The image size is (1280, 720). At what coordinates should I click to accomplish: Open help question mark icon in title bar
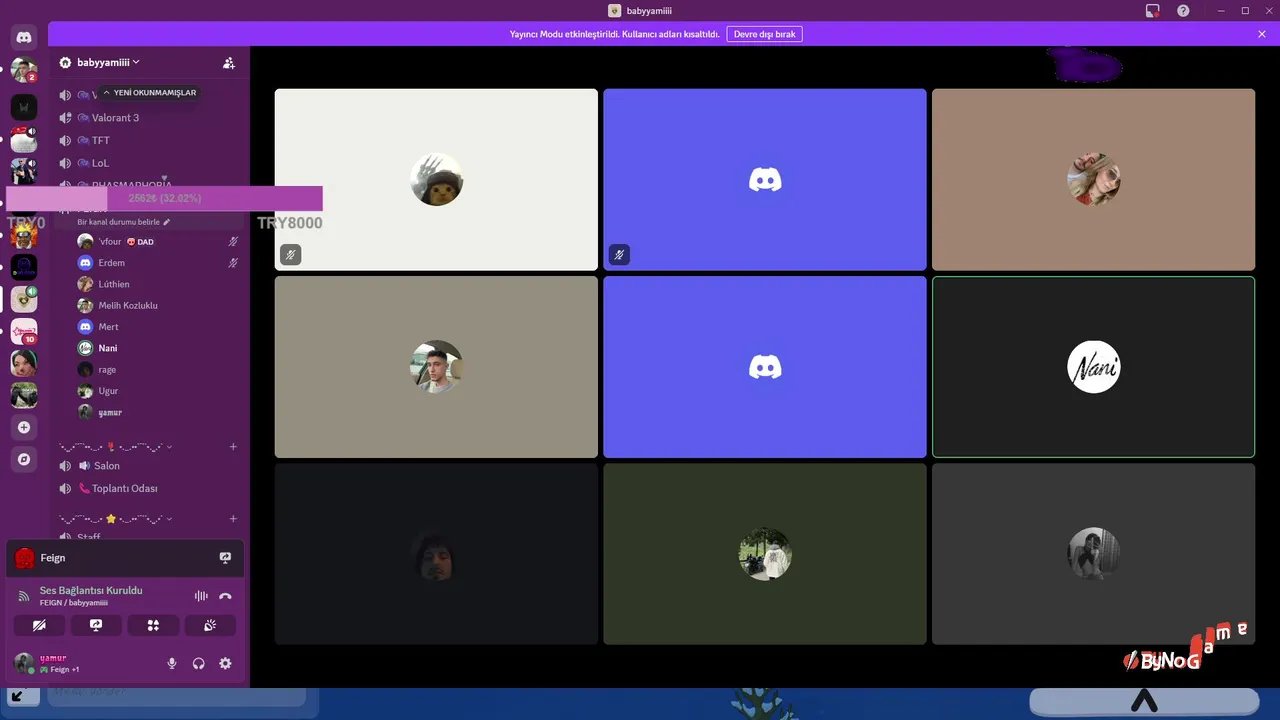pos(1183,10)
